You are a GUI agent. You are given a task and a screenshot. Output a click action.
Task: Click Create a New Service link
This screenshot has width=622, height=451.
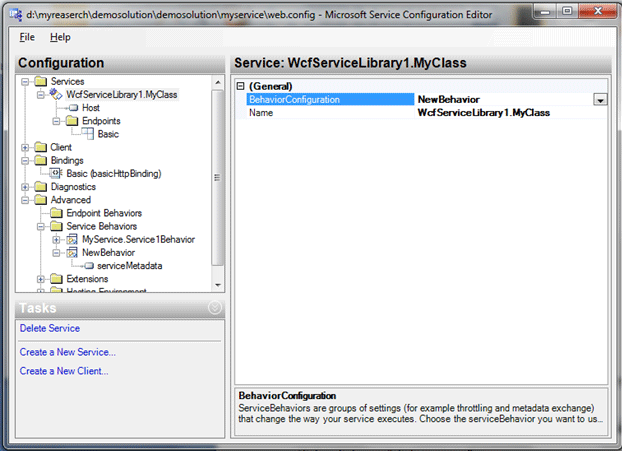(67, 352)
